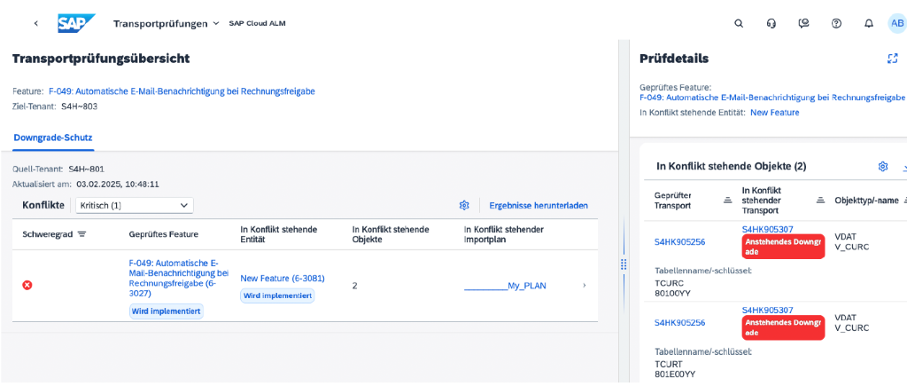Click the conflicting objects count 2
Viewport: 908px width, 386px height.
pyautogui.click(x=354, y=285)
